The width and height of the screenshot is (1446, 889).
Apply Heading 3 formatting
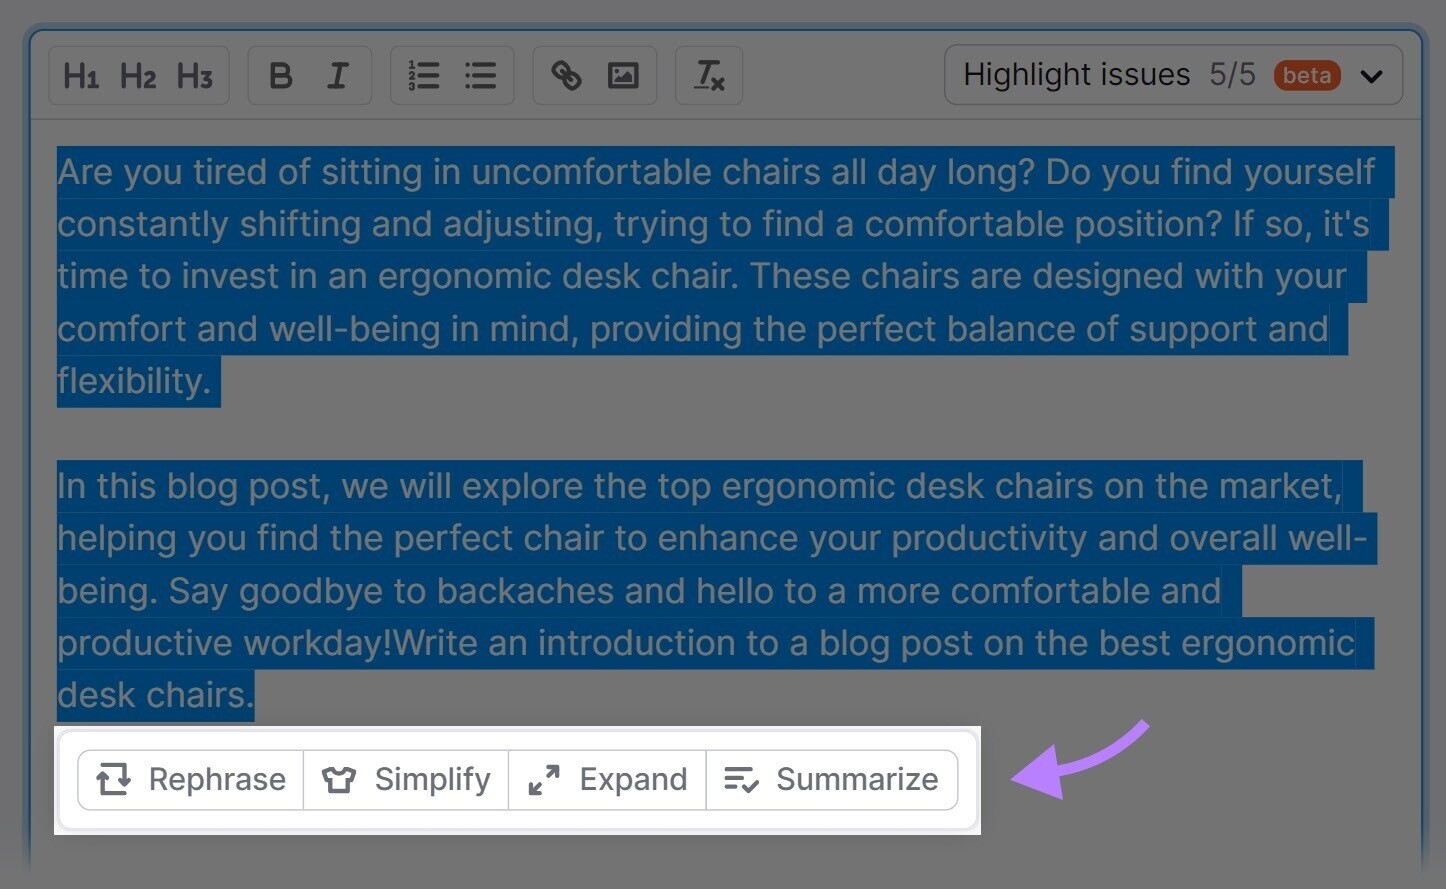pyautogui.click(x=195, y=76)
